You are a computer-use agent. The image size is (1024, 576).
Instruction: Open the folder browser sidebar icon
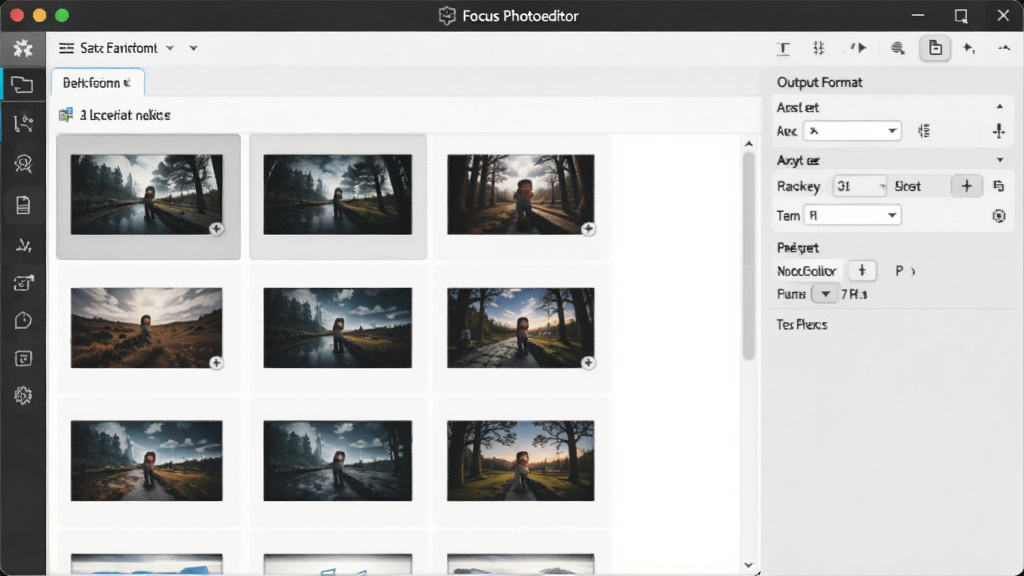pos(22,85)
